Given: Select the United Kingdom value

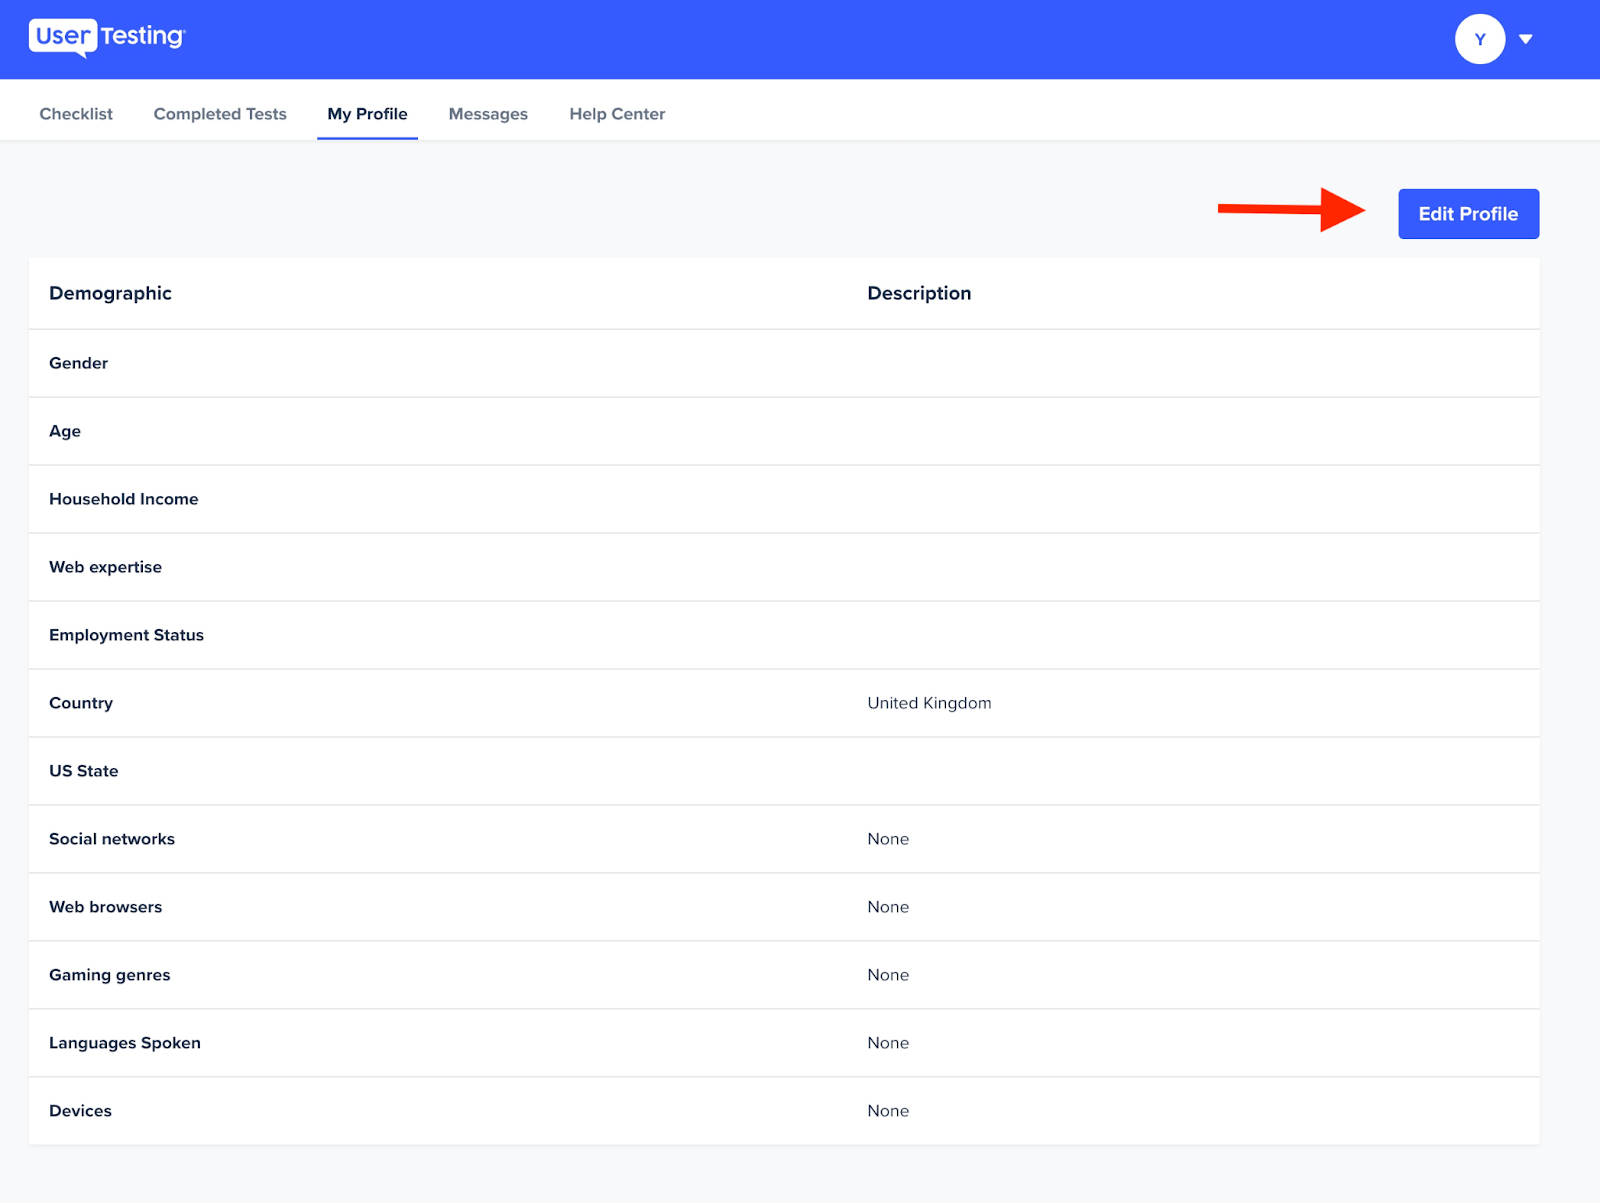Looking at the screenshot, I should pos(929,703).
